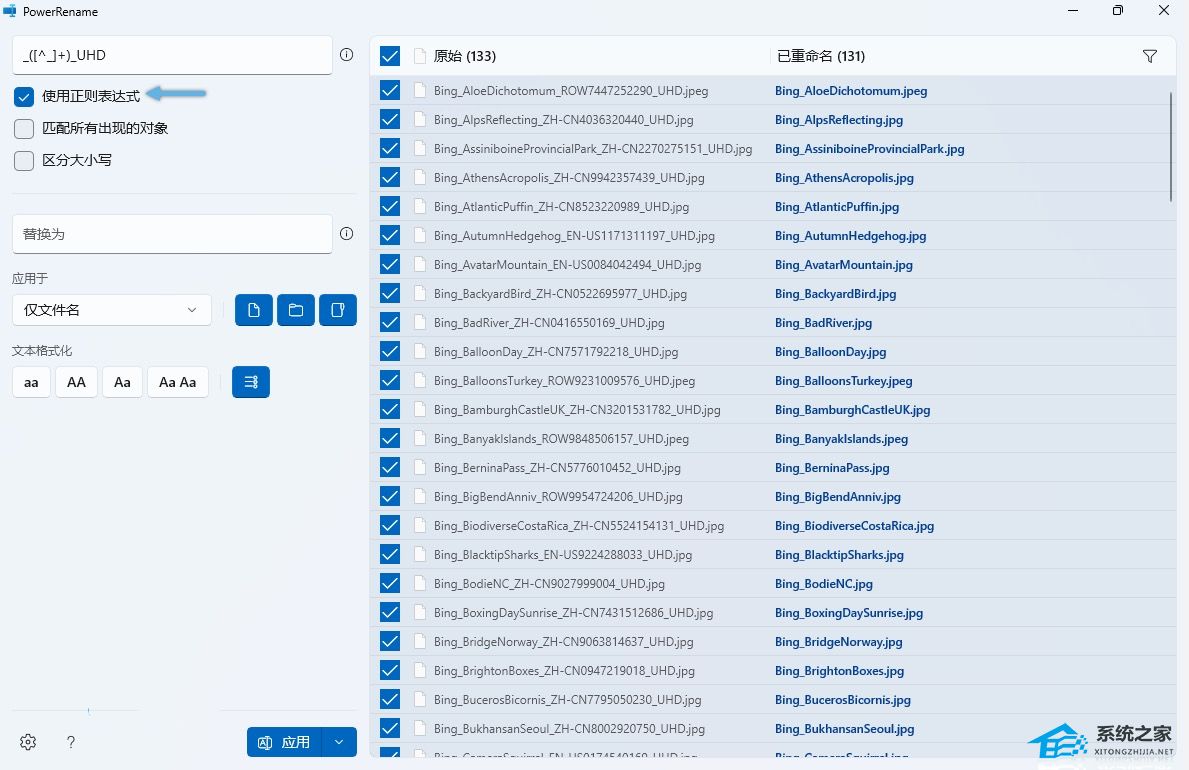Apply title case 'Aa' formatting
Image resolution: width=1189 pixels, height=770 pixels.
[x=122, y=382]
